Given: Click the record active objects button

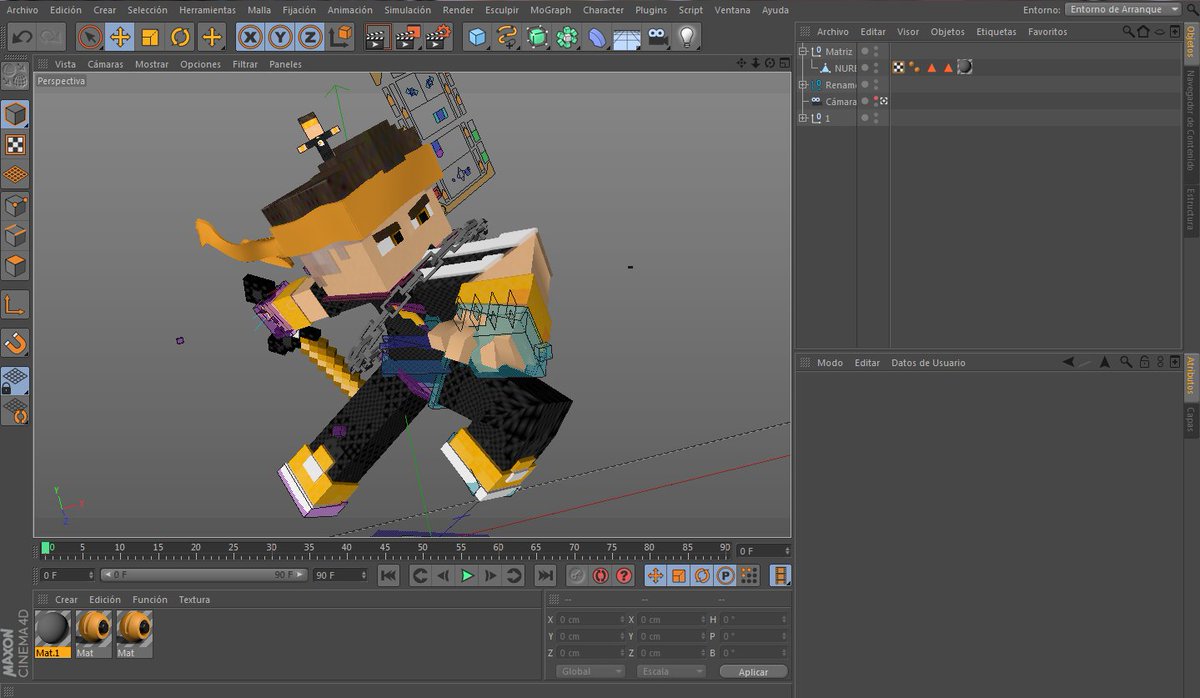Looking at the screenshot, I should (x=576, y=575).
